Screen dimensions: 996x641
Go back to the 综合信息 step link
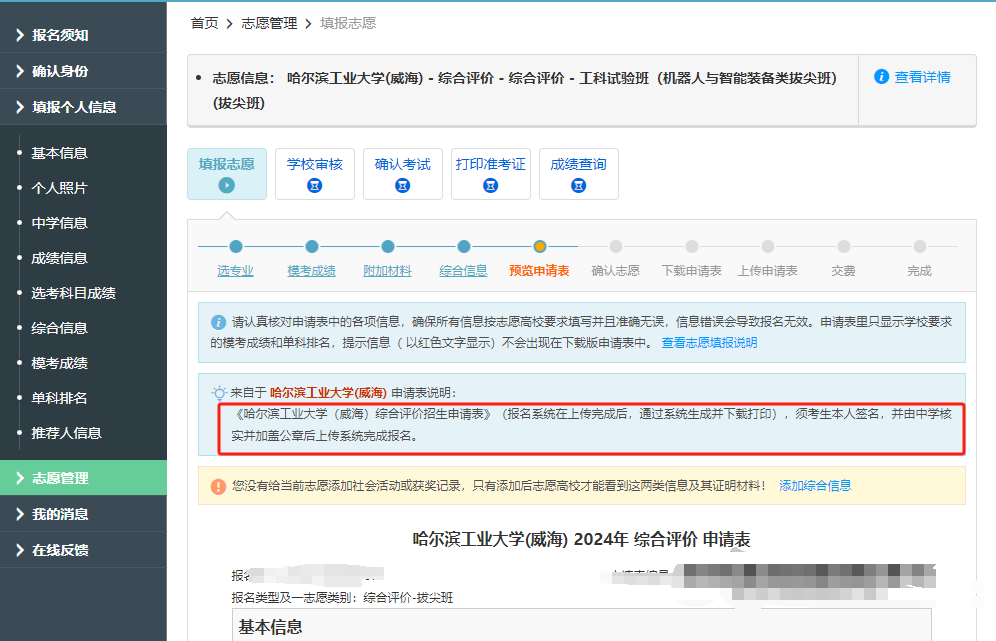463,271
